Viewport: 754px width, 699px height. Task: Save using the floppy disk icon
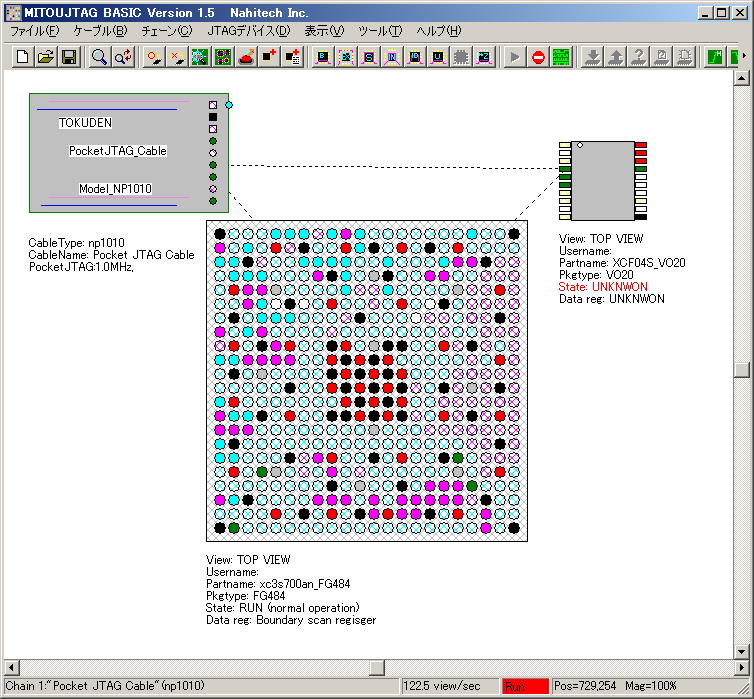pos(69,57)
